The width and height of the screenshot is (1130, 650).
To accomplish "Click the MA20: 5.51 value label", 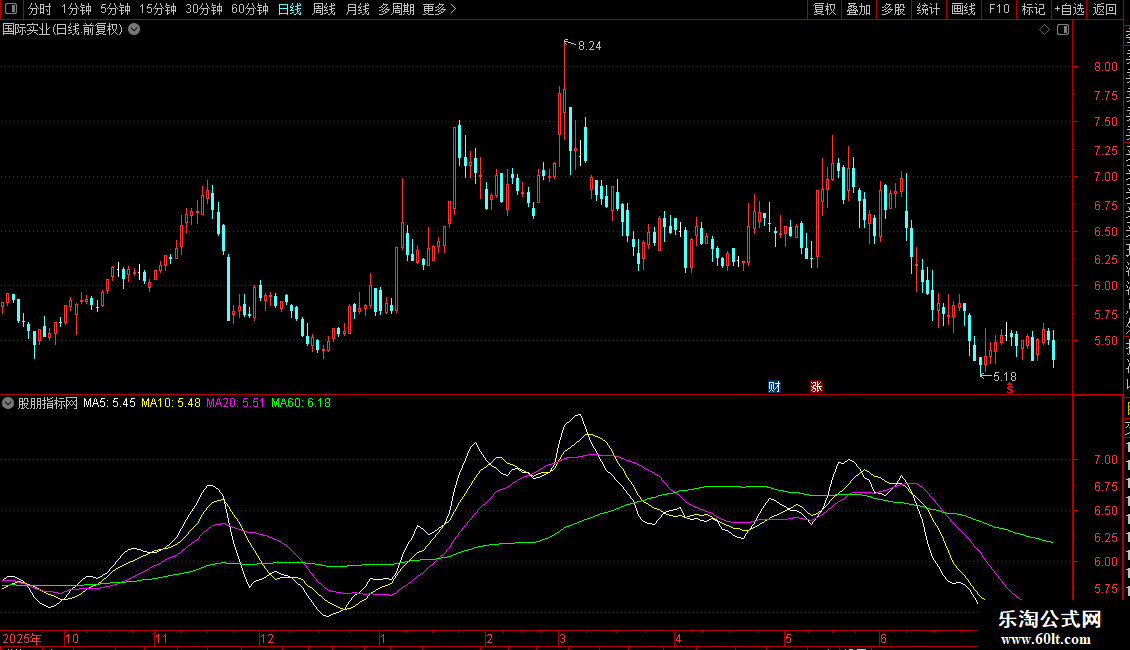I will point(236,403).
